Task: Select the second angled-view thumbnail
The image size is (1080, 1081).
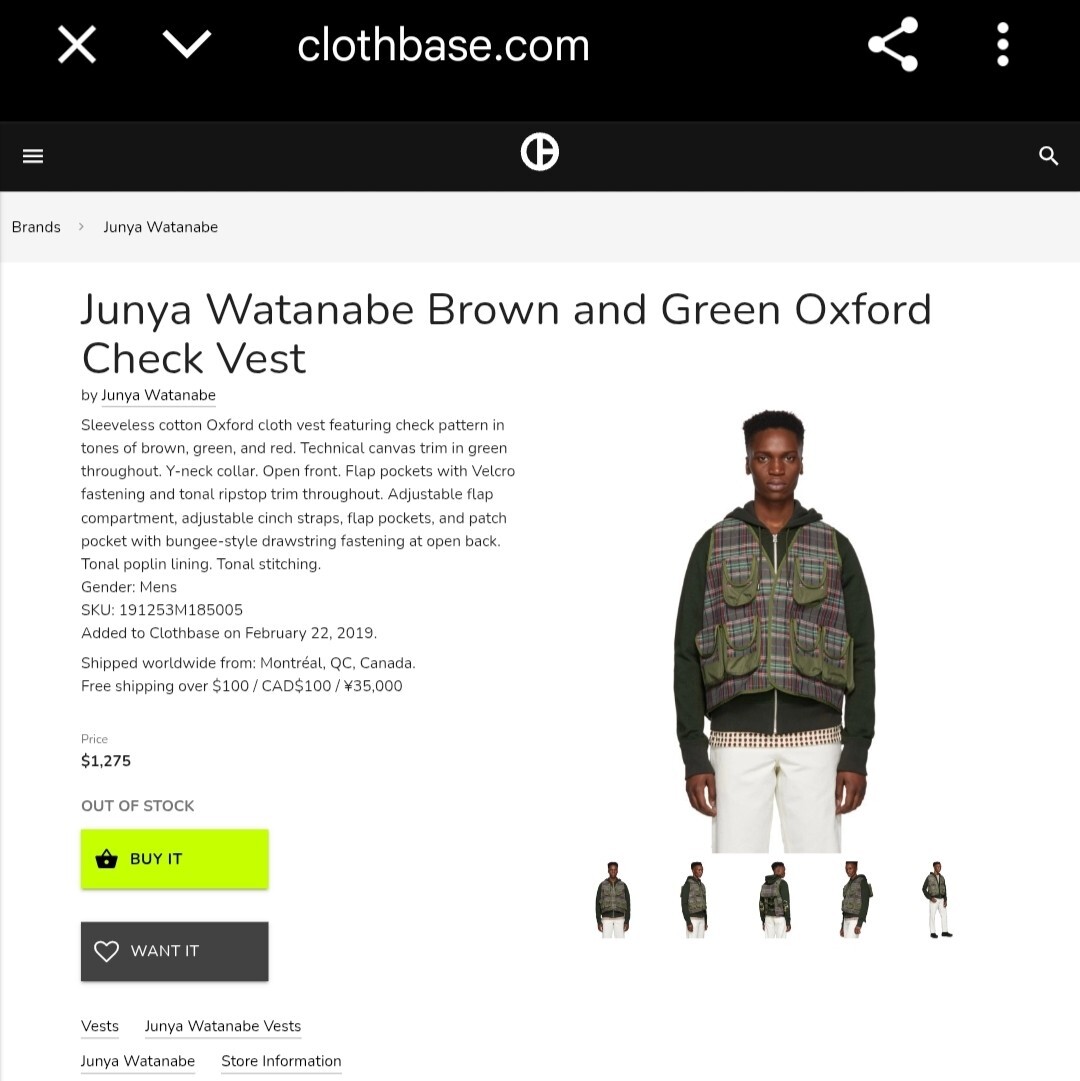Action: click(695, 900)
